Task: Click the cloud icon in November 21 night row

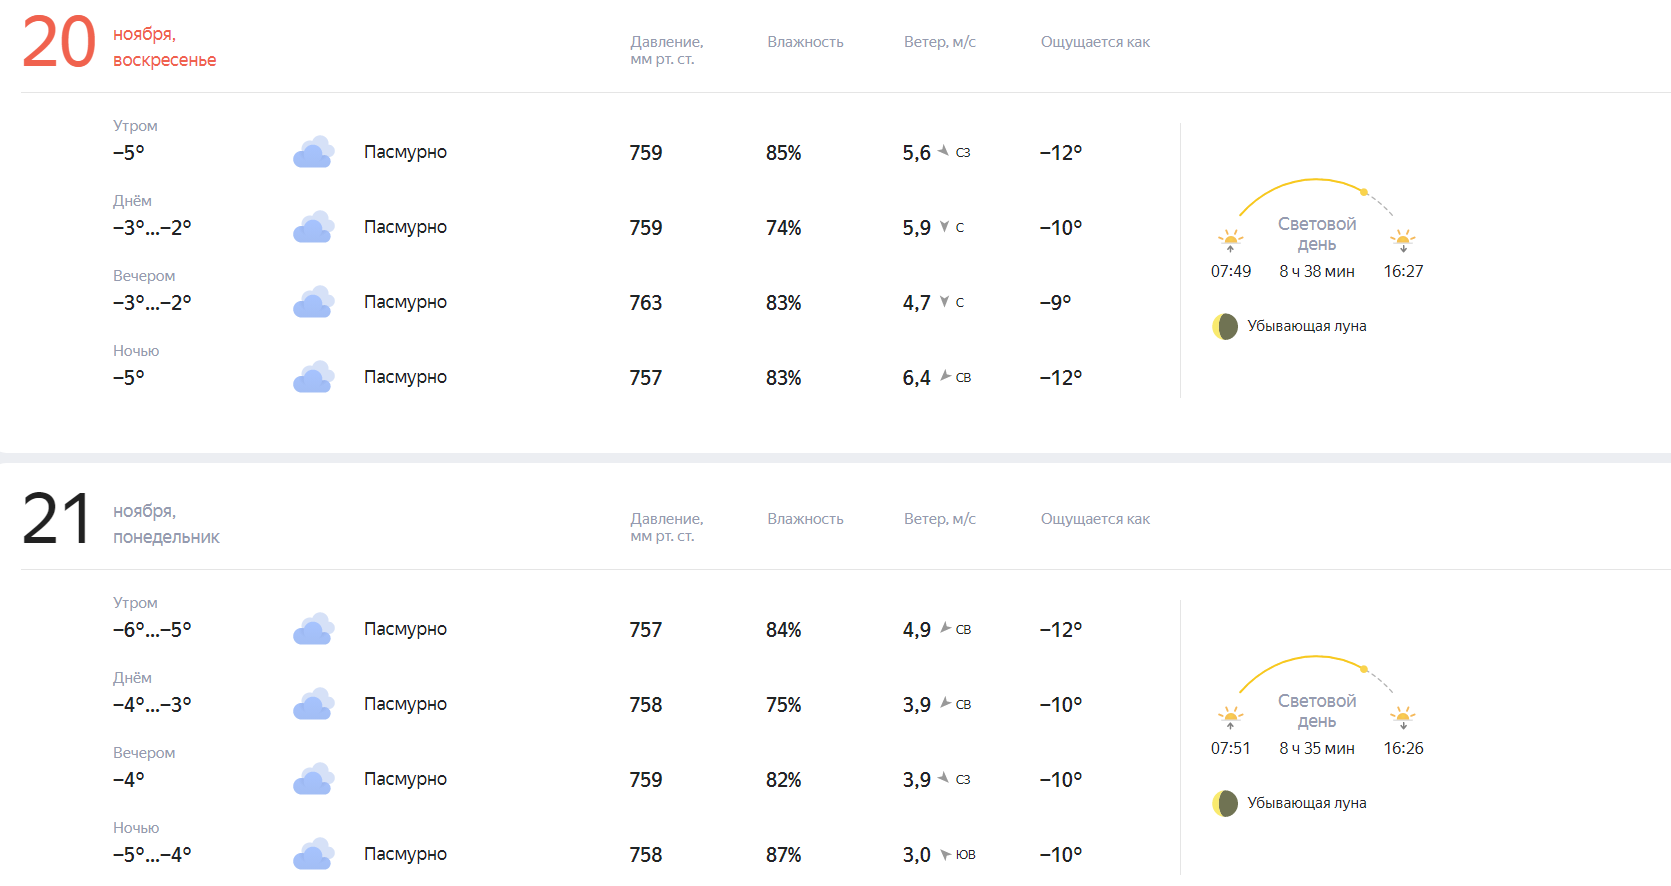Action: (x=313, y=854)
